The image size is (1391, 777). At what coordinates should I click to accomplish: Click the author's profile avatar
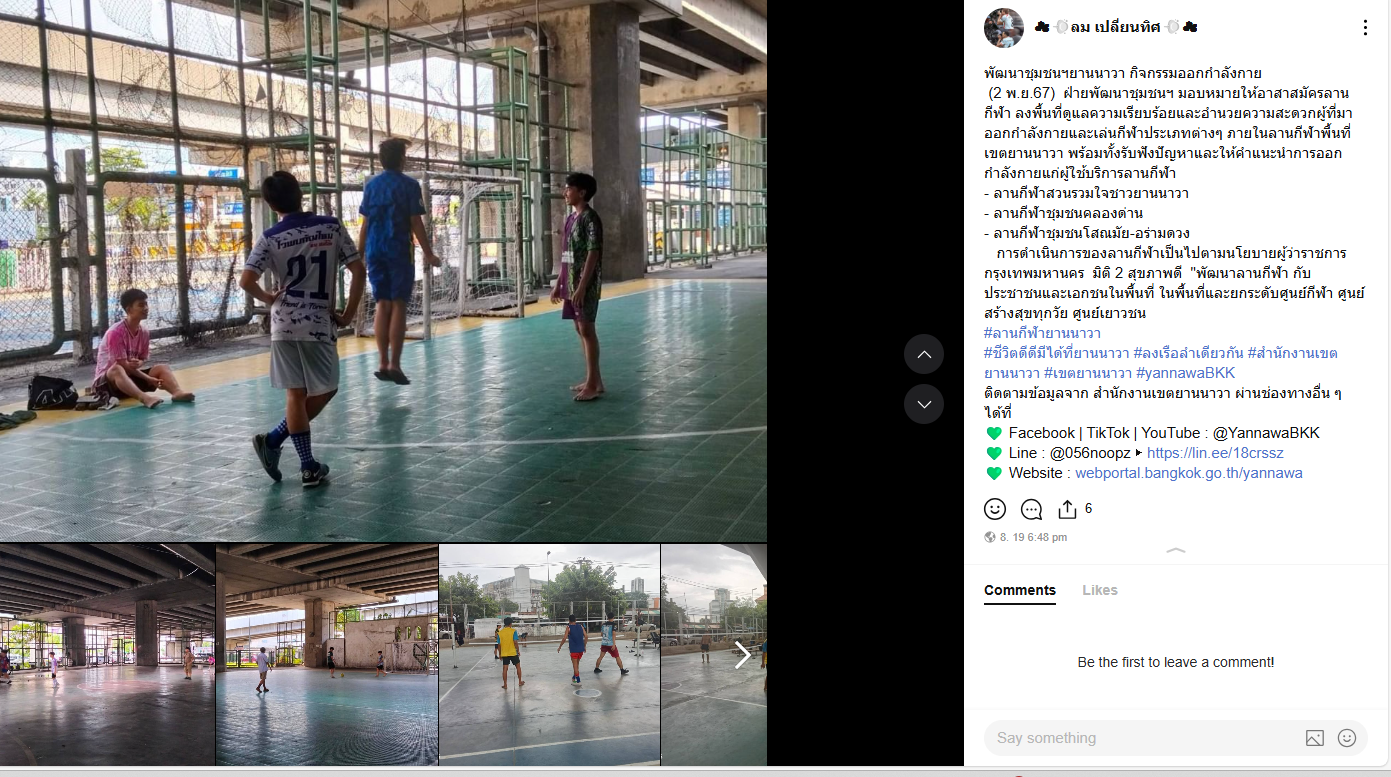1004,28
